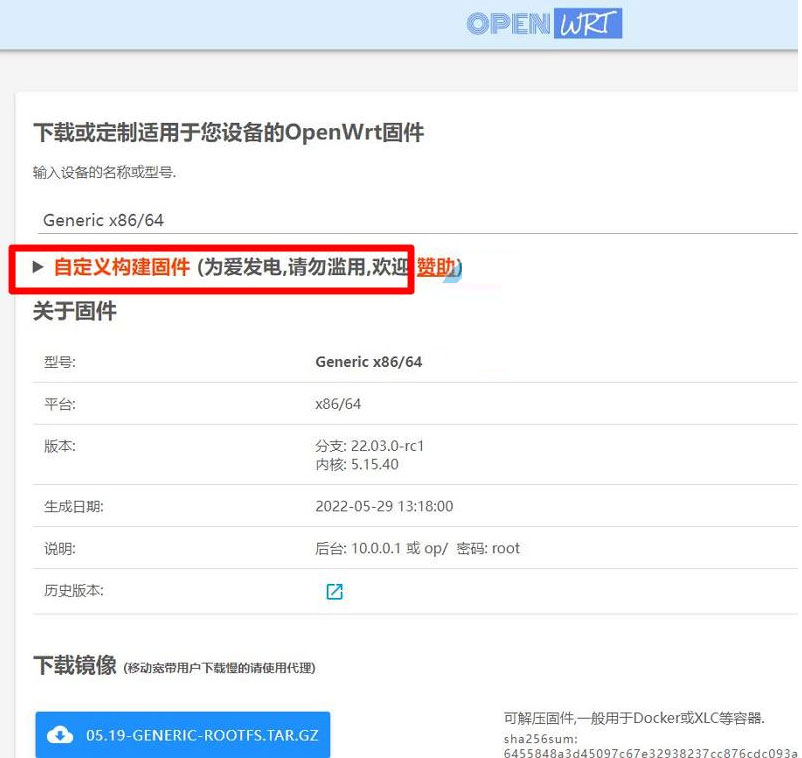Click the sha256sum label text
The width and height of the screenshot is (802, 758).
541,739
